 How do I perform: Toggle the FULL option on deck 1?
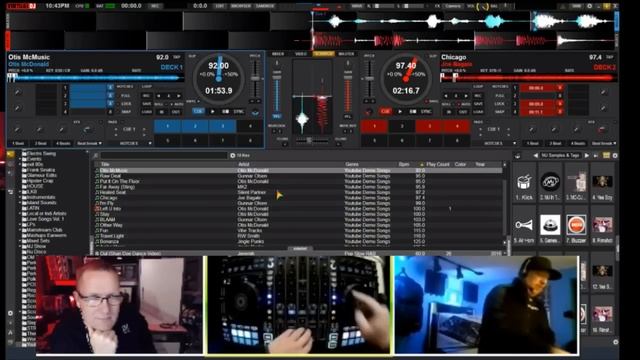pos(126,96)
